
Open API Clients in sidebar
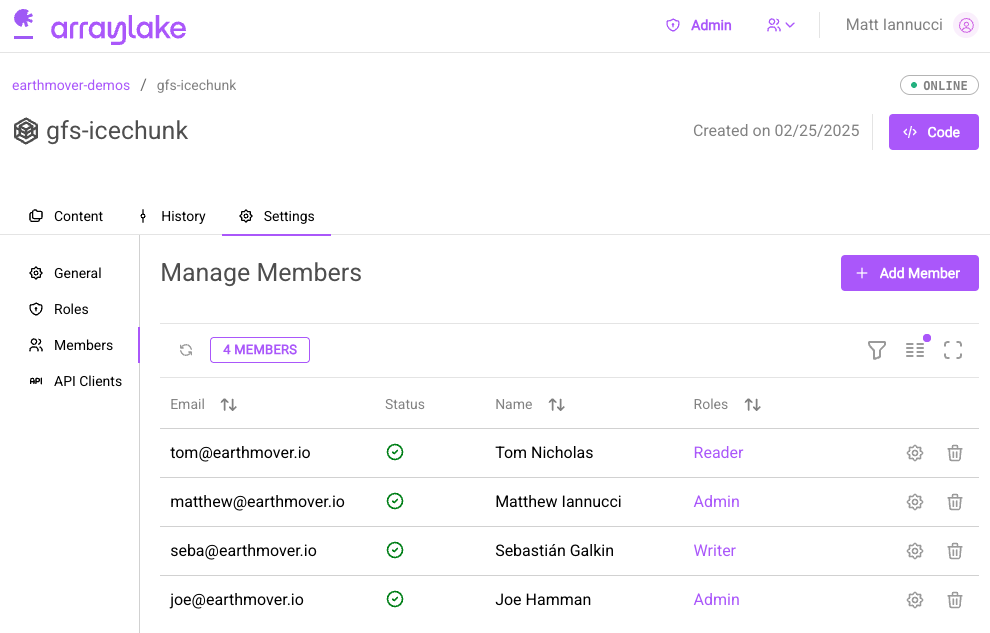point(75,381)
